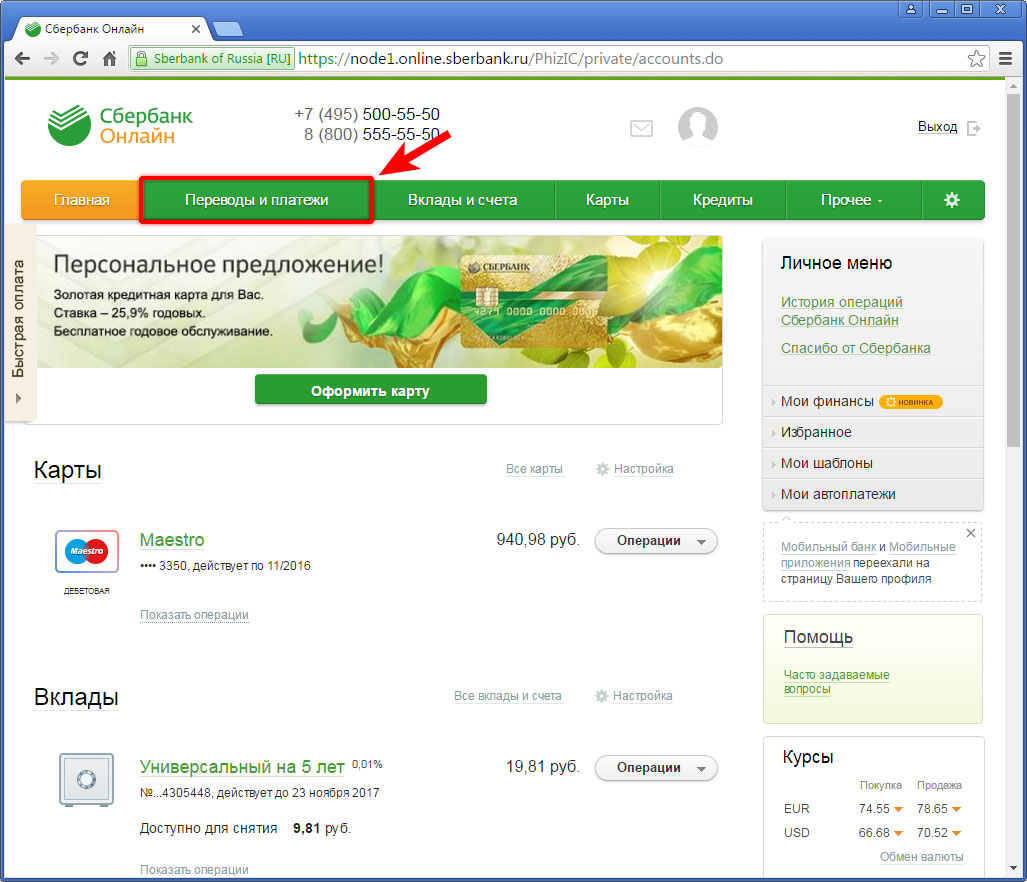Close the mobile bank notice
Viewport: 1027px width, 882px height.
pos(971,533)
